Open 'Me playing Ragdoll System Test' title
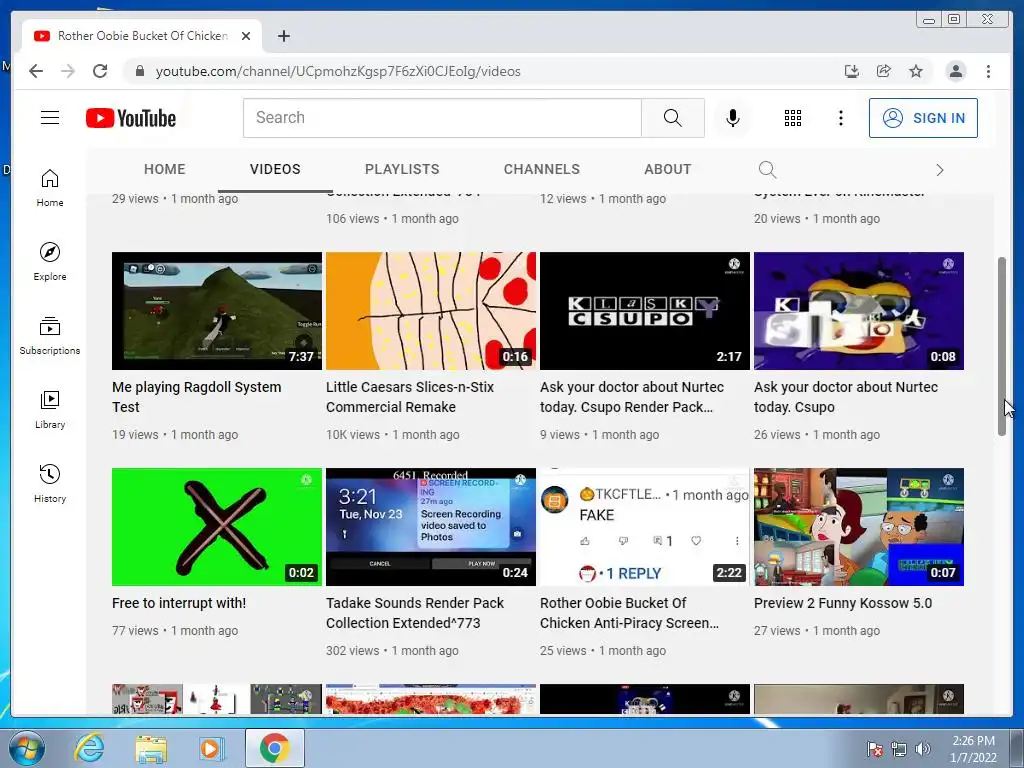This screenshot has height=768, width=1024. [x=197, y=397]
